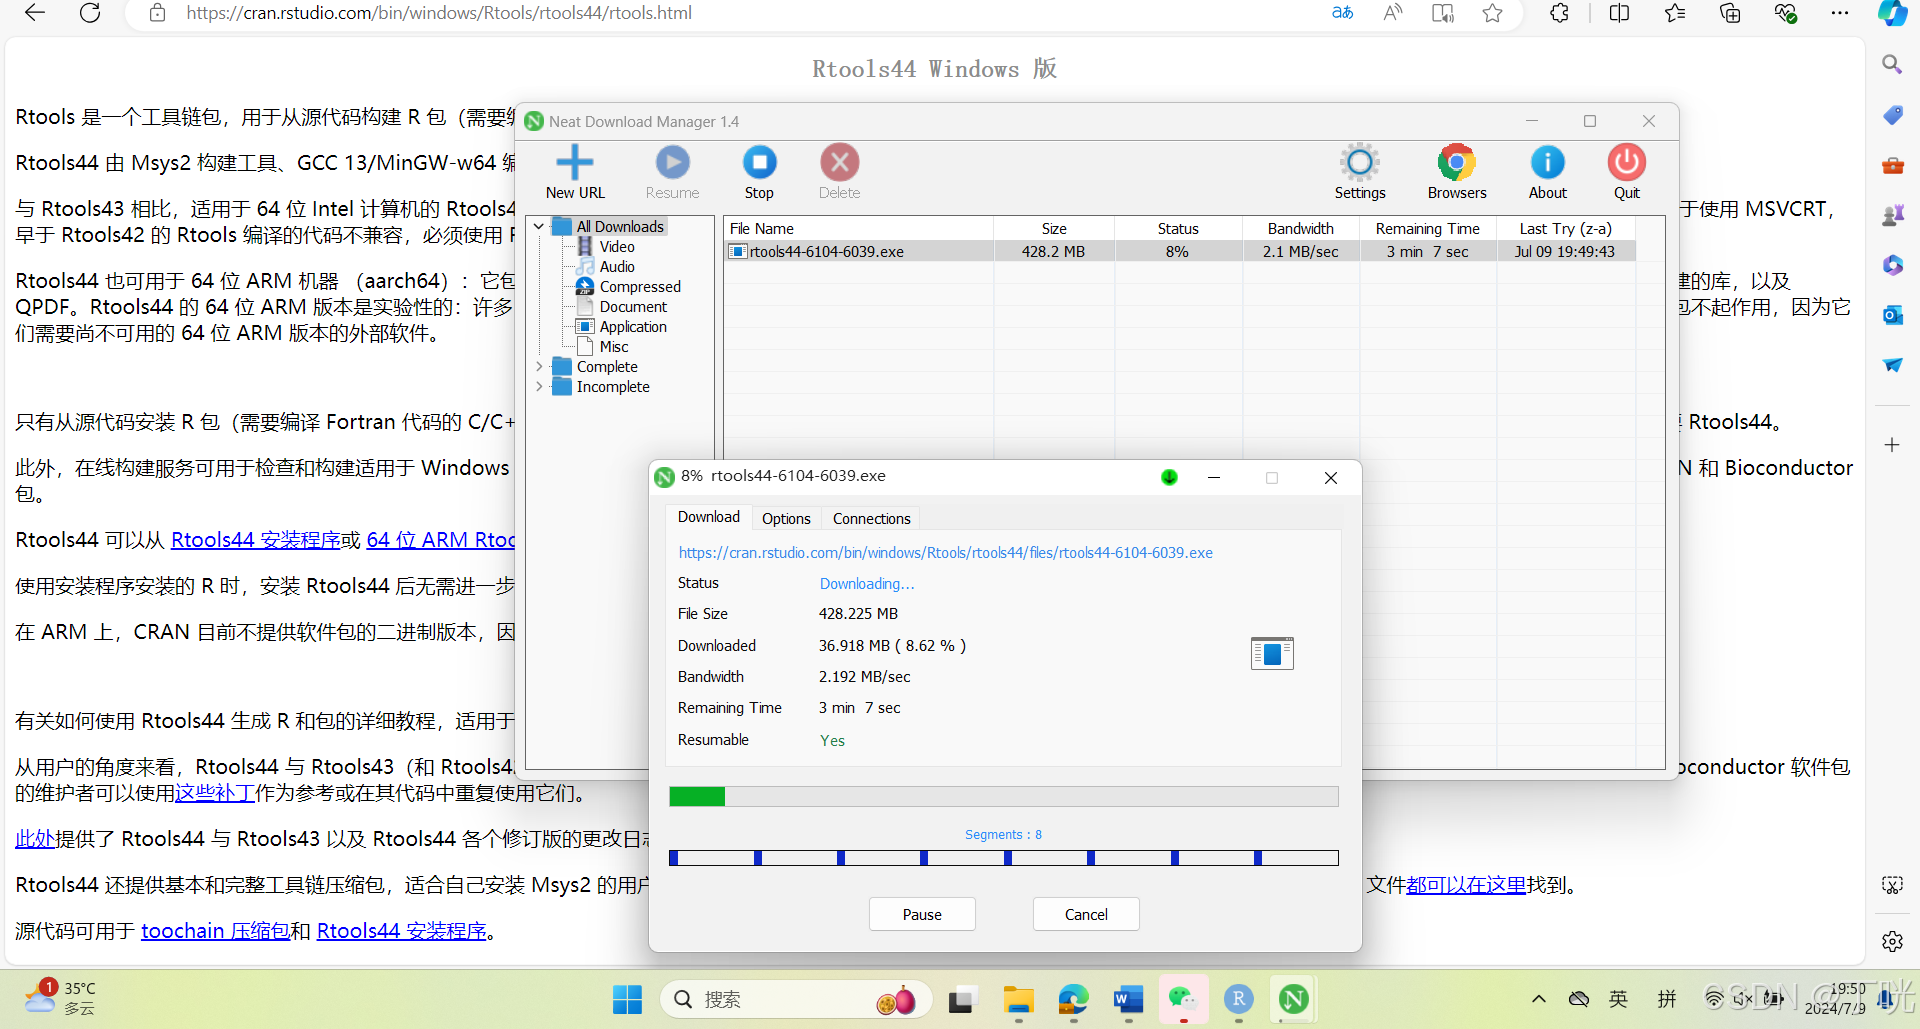Pause the rtools44 download
The height and width of the screenshot is (1029, 1920).
(922, 914)
